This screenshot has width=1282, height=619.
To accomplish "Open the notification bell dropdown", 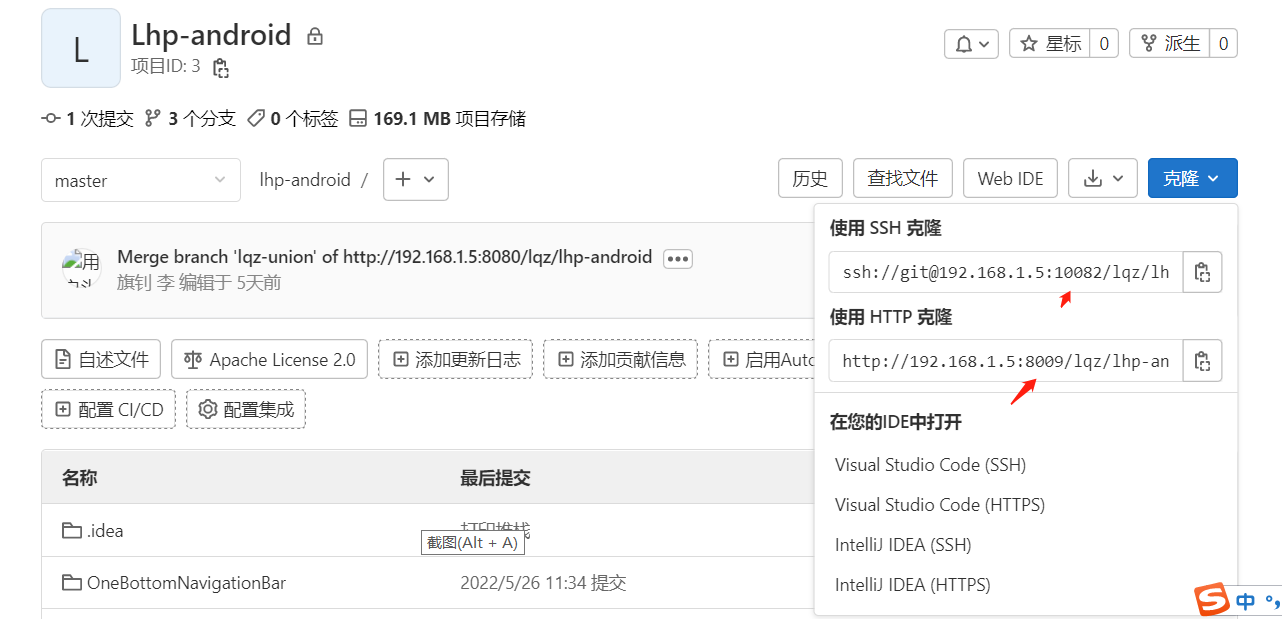I will 971,44.
